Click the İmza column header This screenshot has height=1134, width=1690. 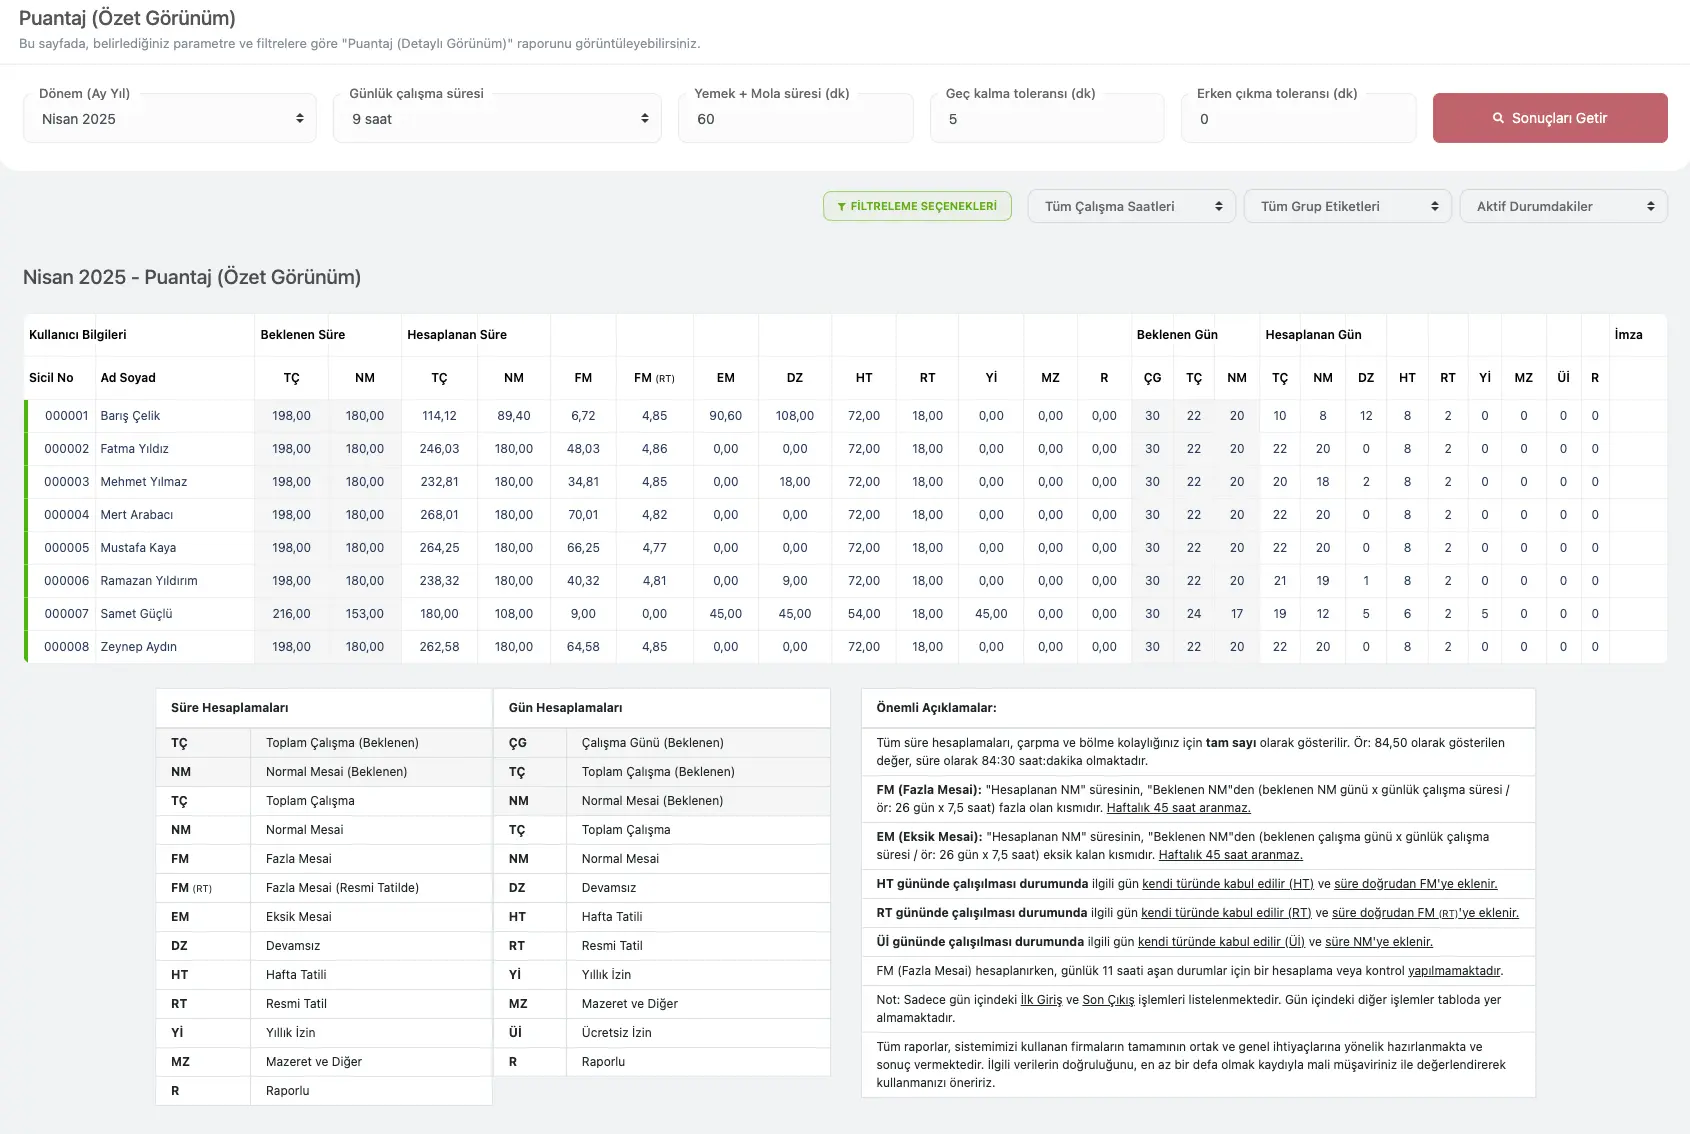[x=1628, y=335]
